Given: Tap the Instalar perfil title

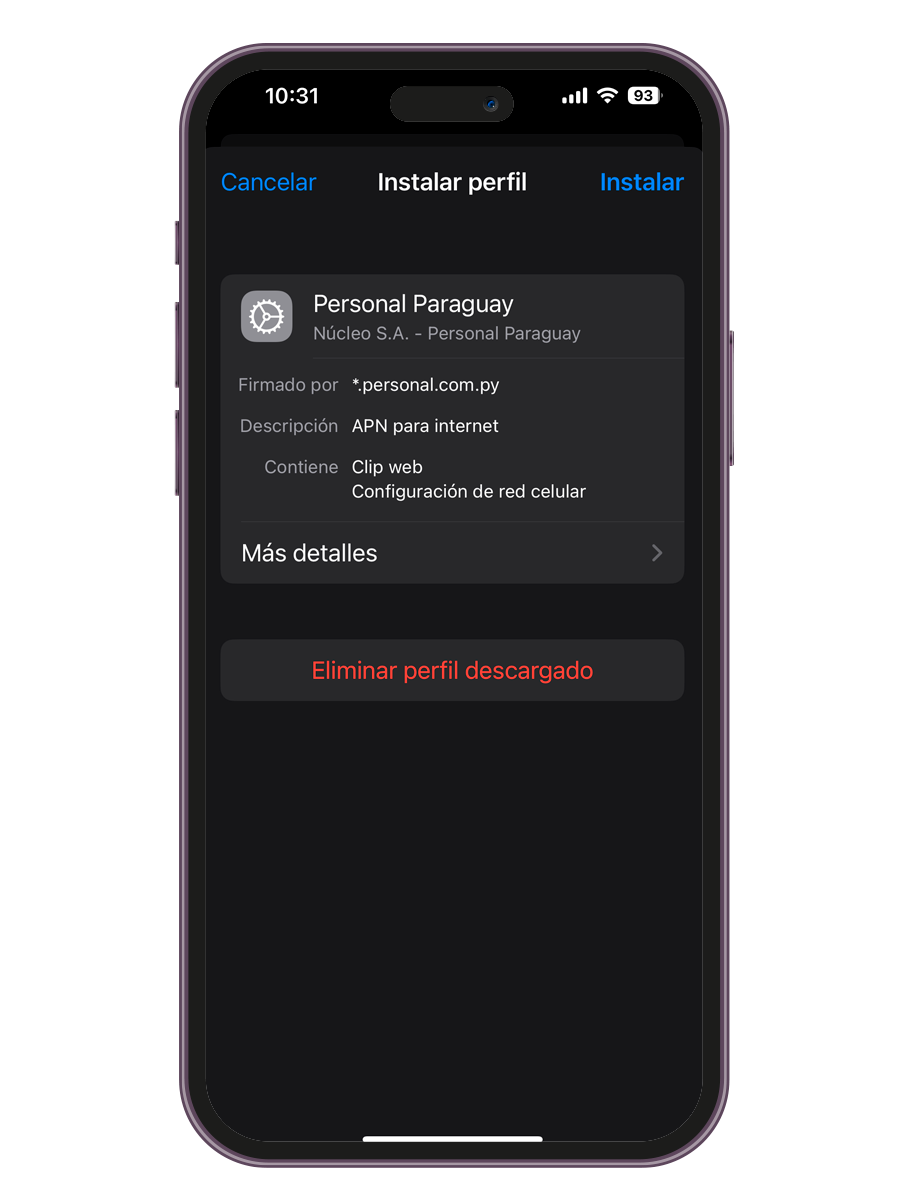Looking at the screenshot, I should (x=452, y=182).
